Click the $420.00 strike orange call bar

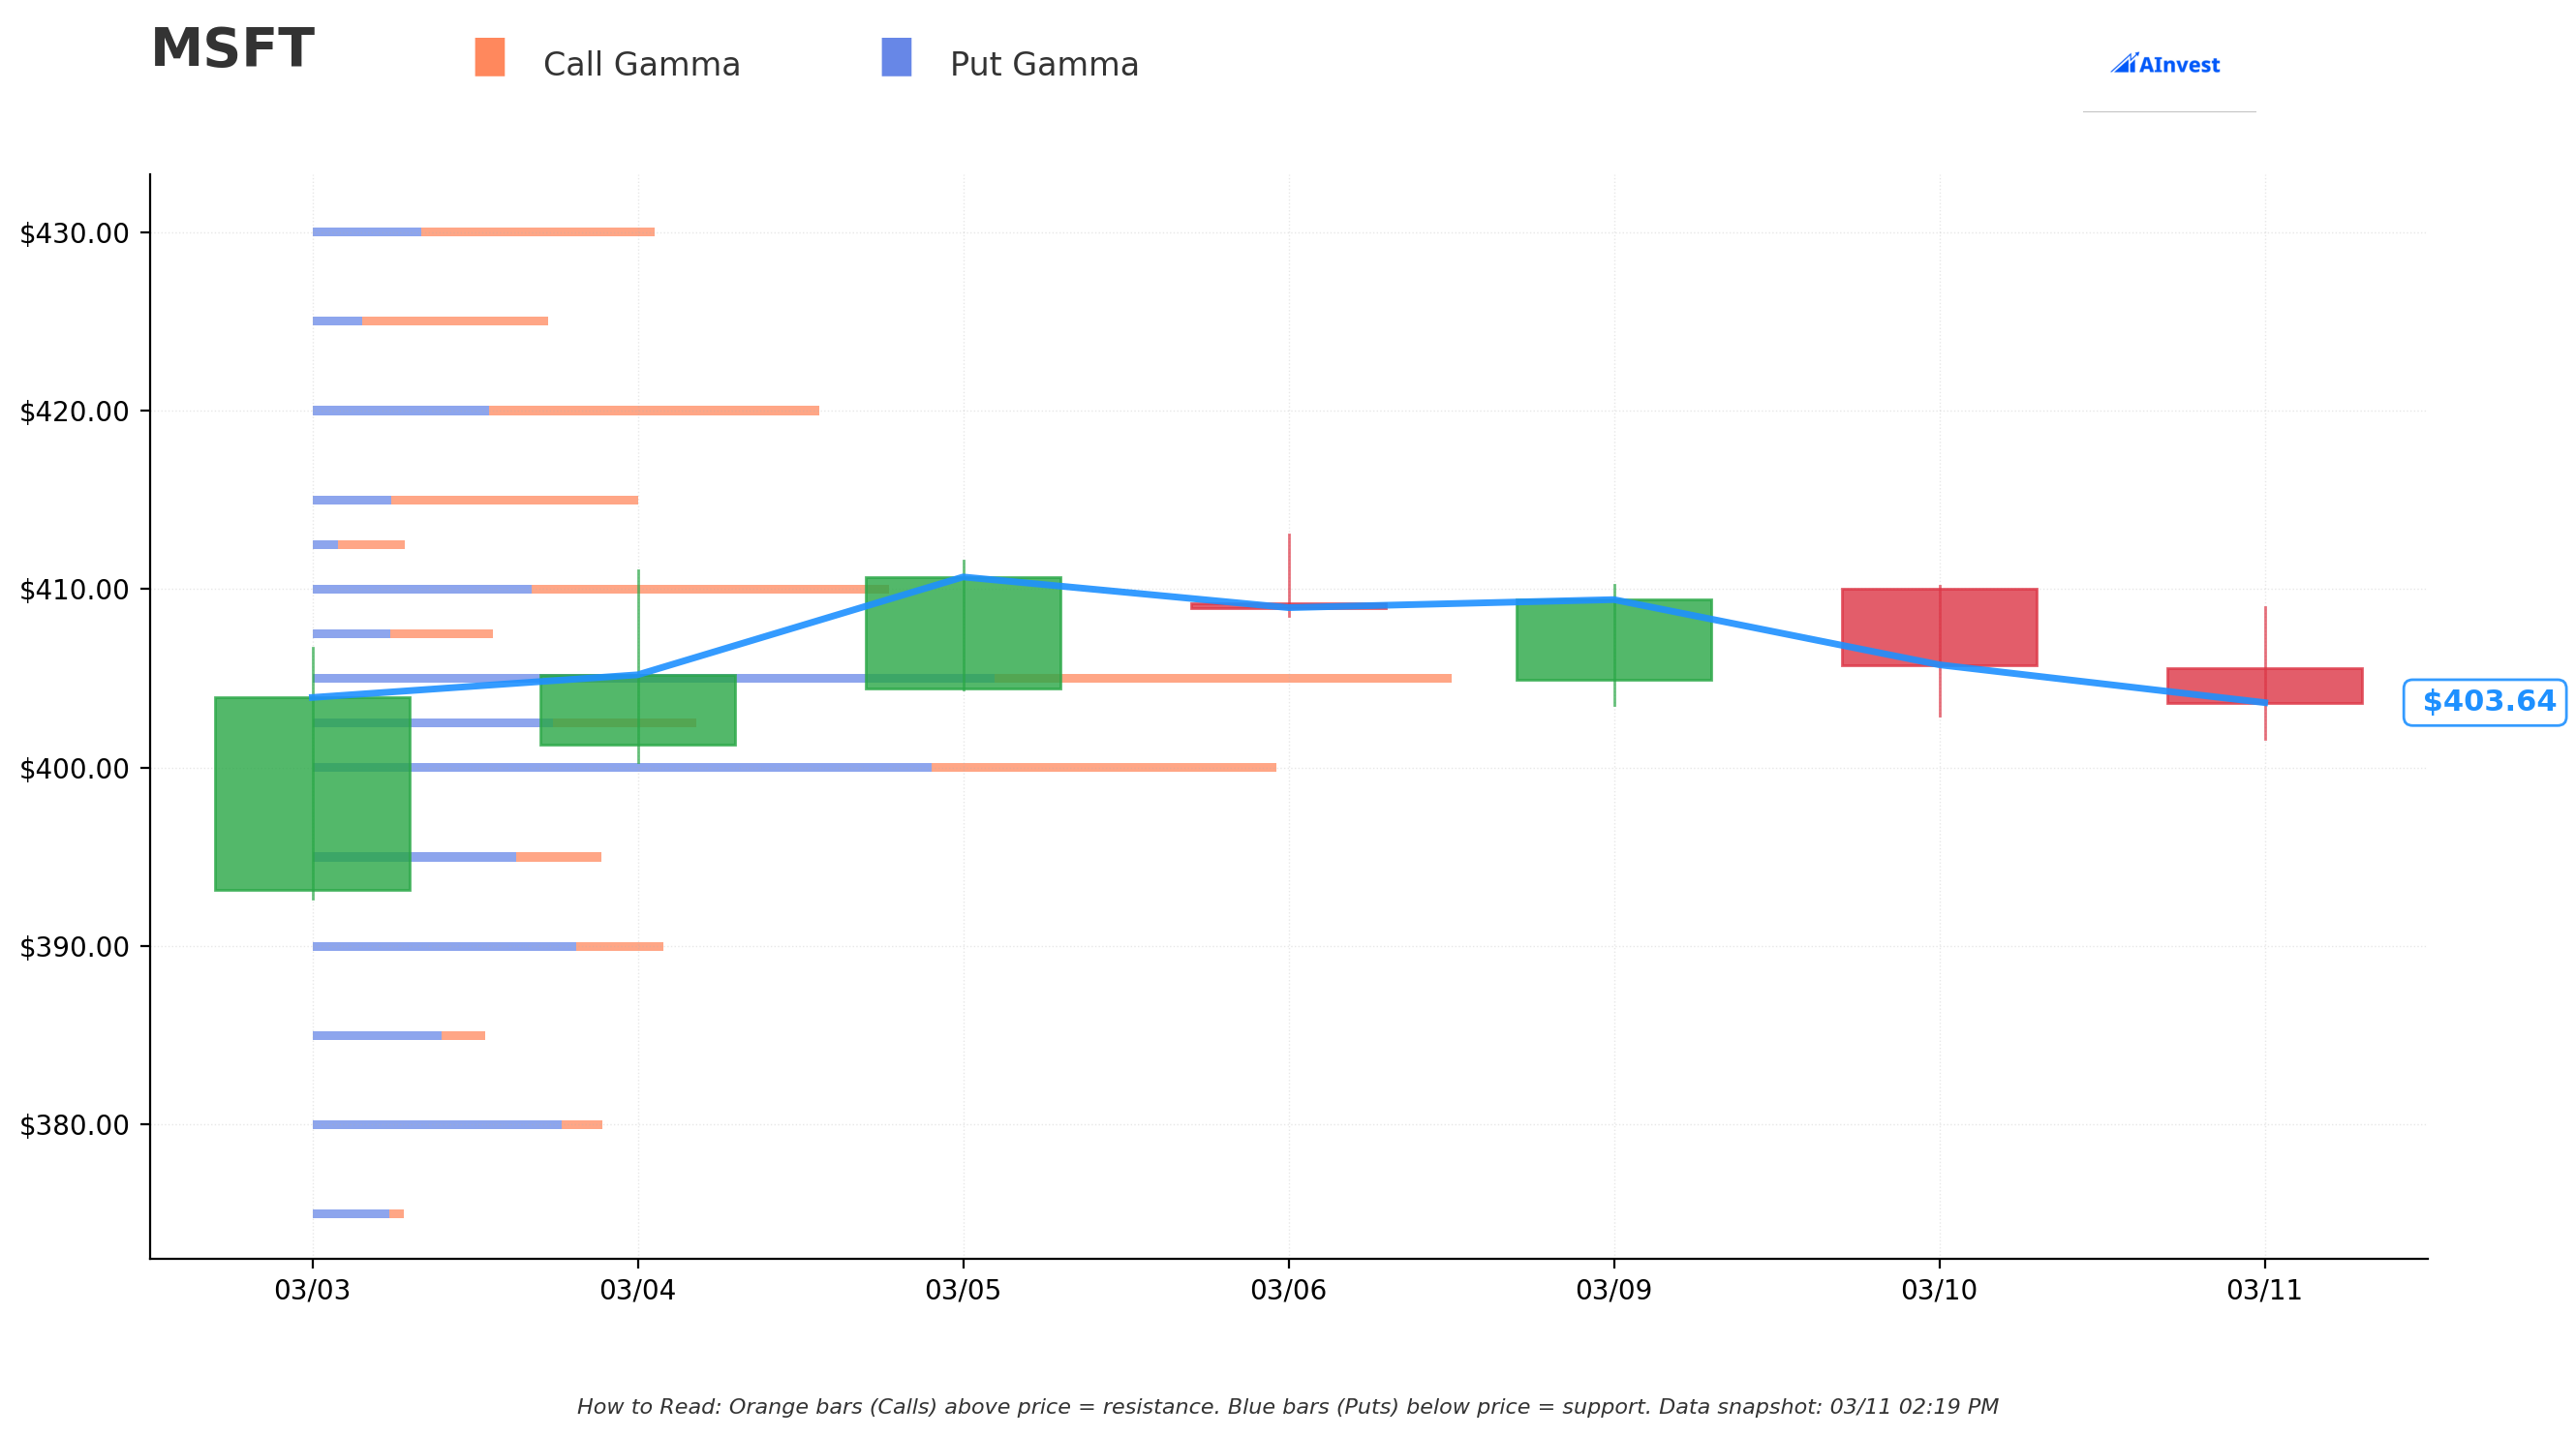(x=654, y=411)
